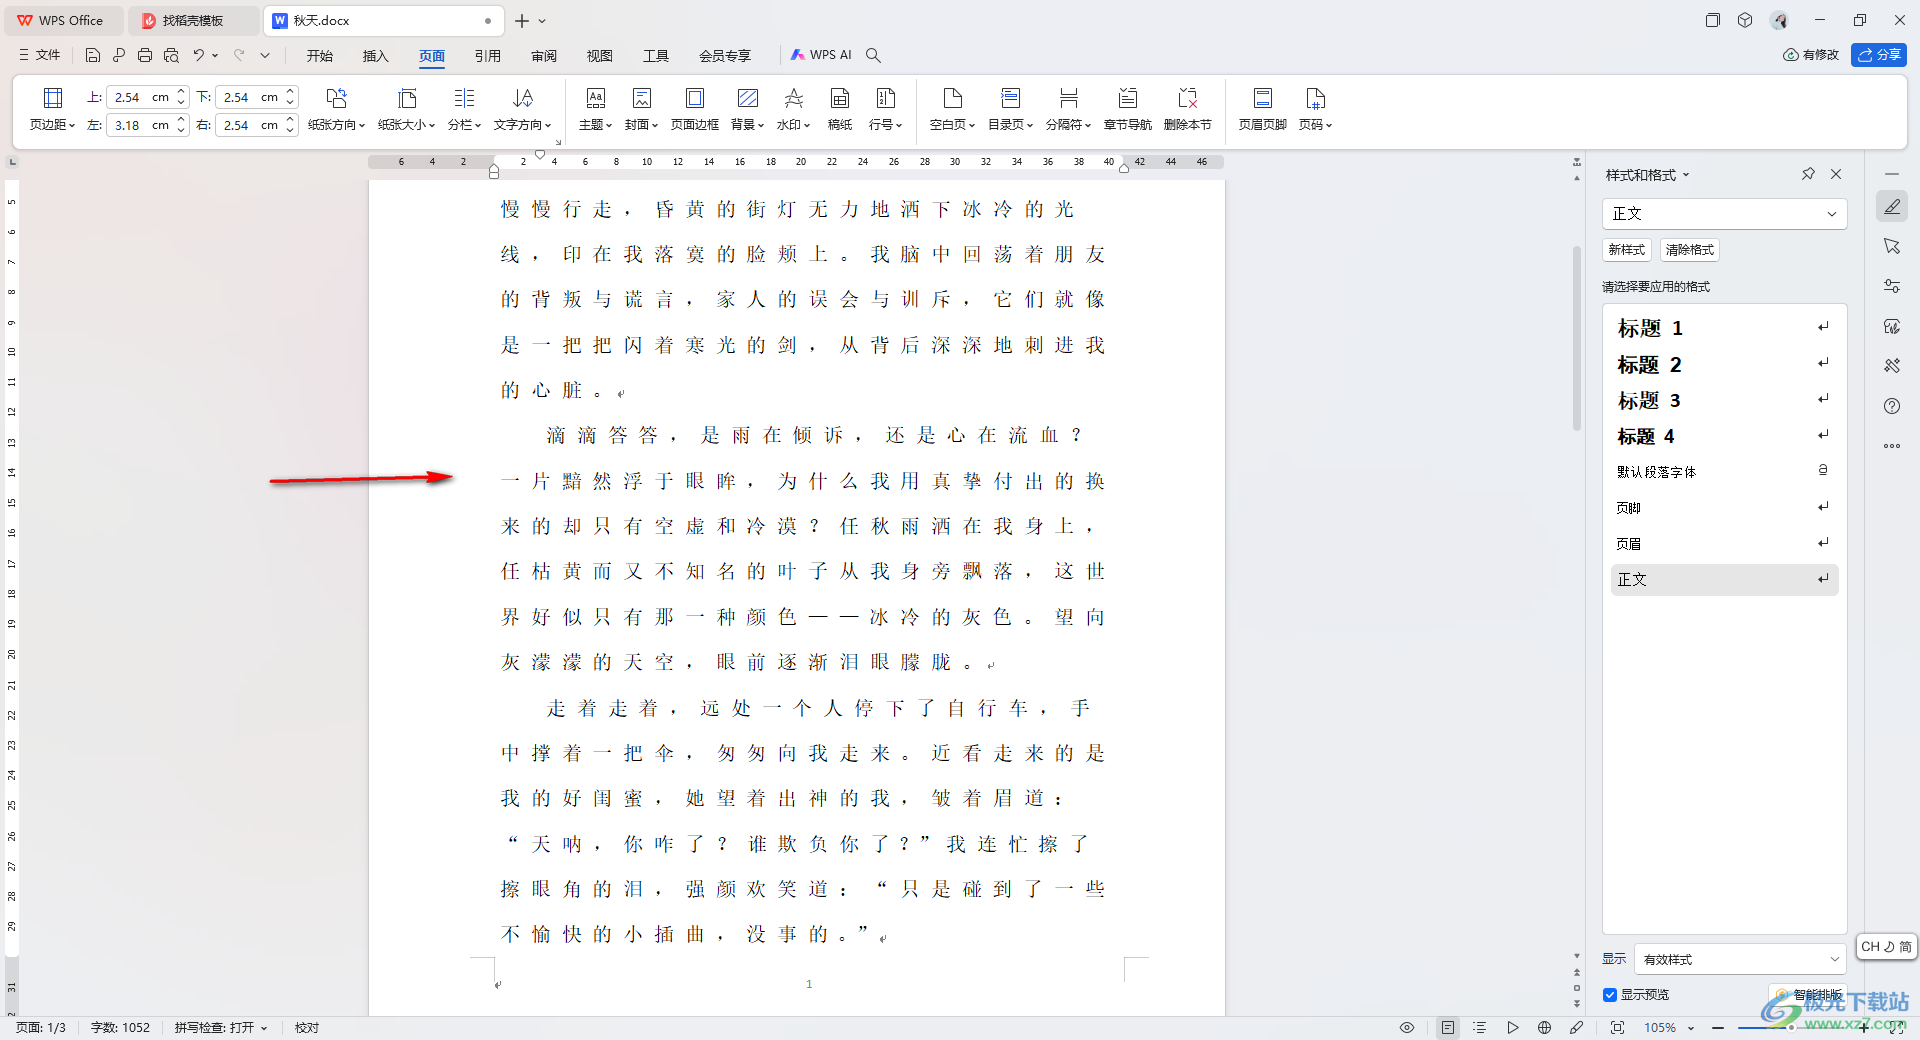Toggle the eye protection mode icon
Image resolution: width=1920 pixels, height=1040 pixels.
[1407, 1027]
